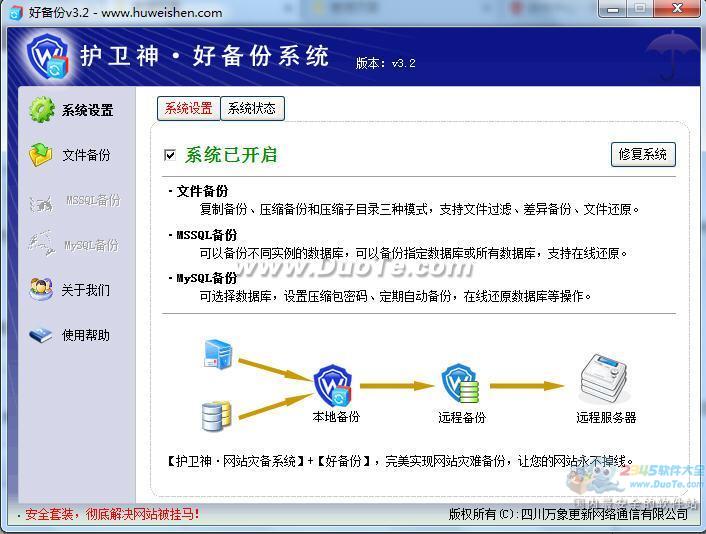The image size is (706, 534).
Task: Click the 系统已开启 green status text
Action: tap(231, 155)
